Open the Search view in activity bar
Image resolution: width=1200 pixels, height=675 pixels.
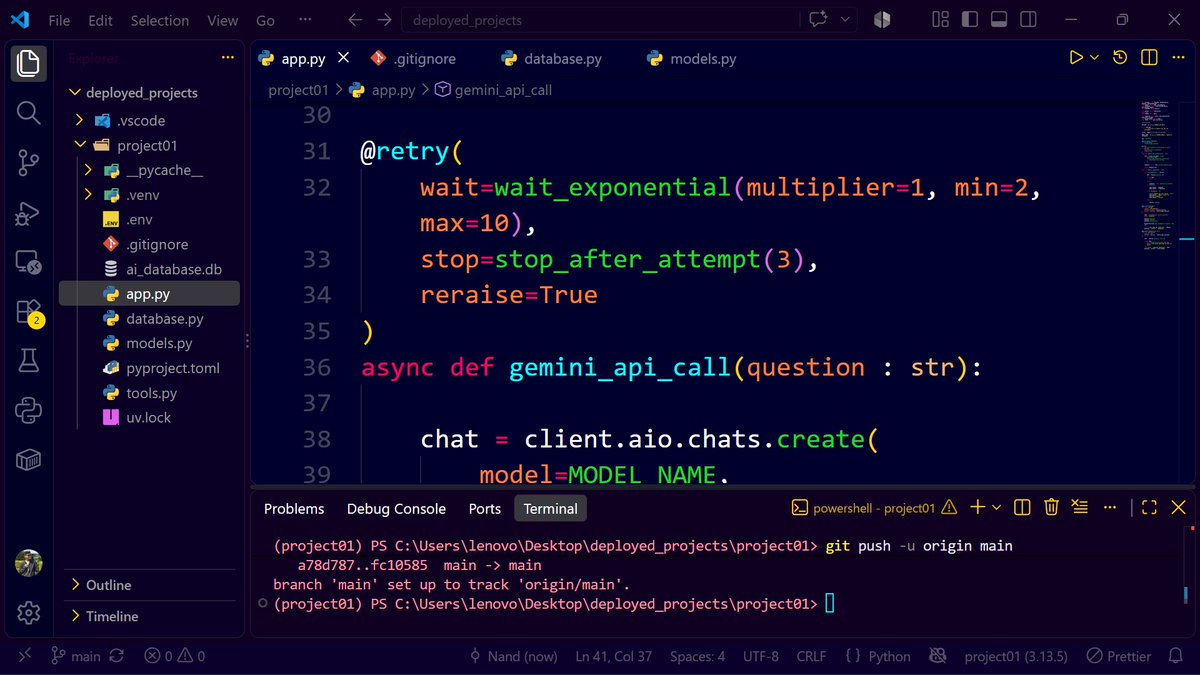coord(28,113)
